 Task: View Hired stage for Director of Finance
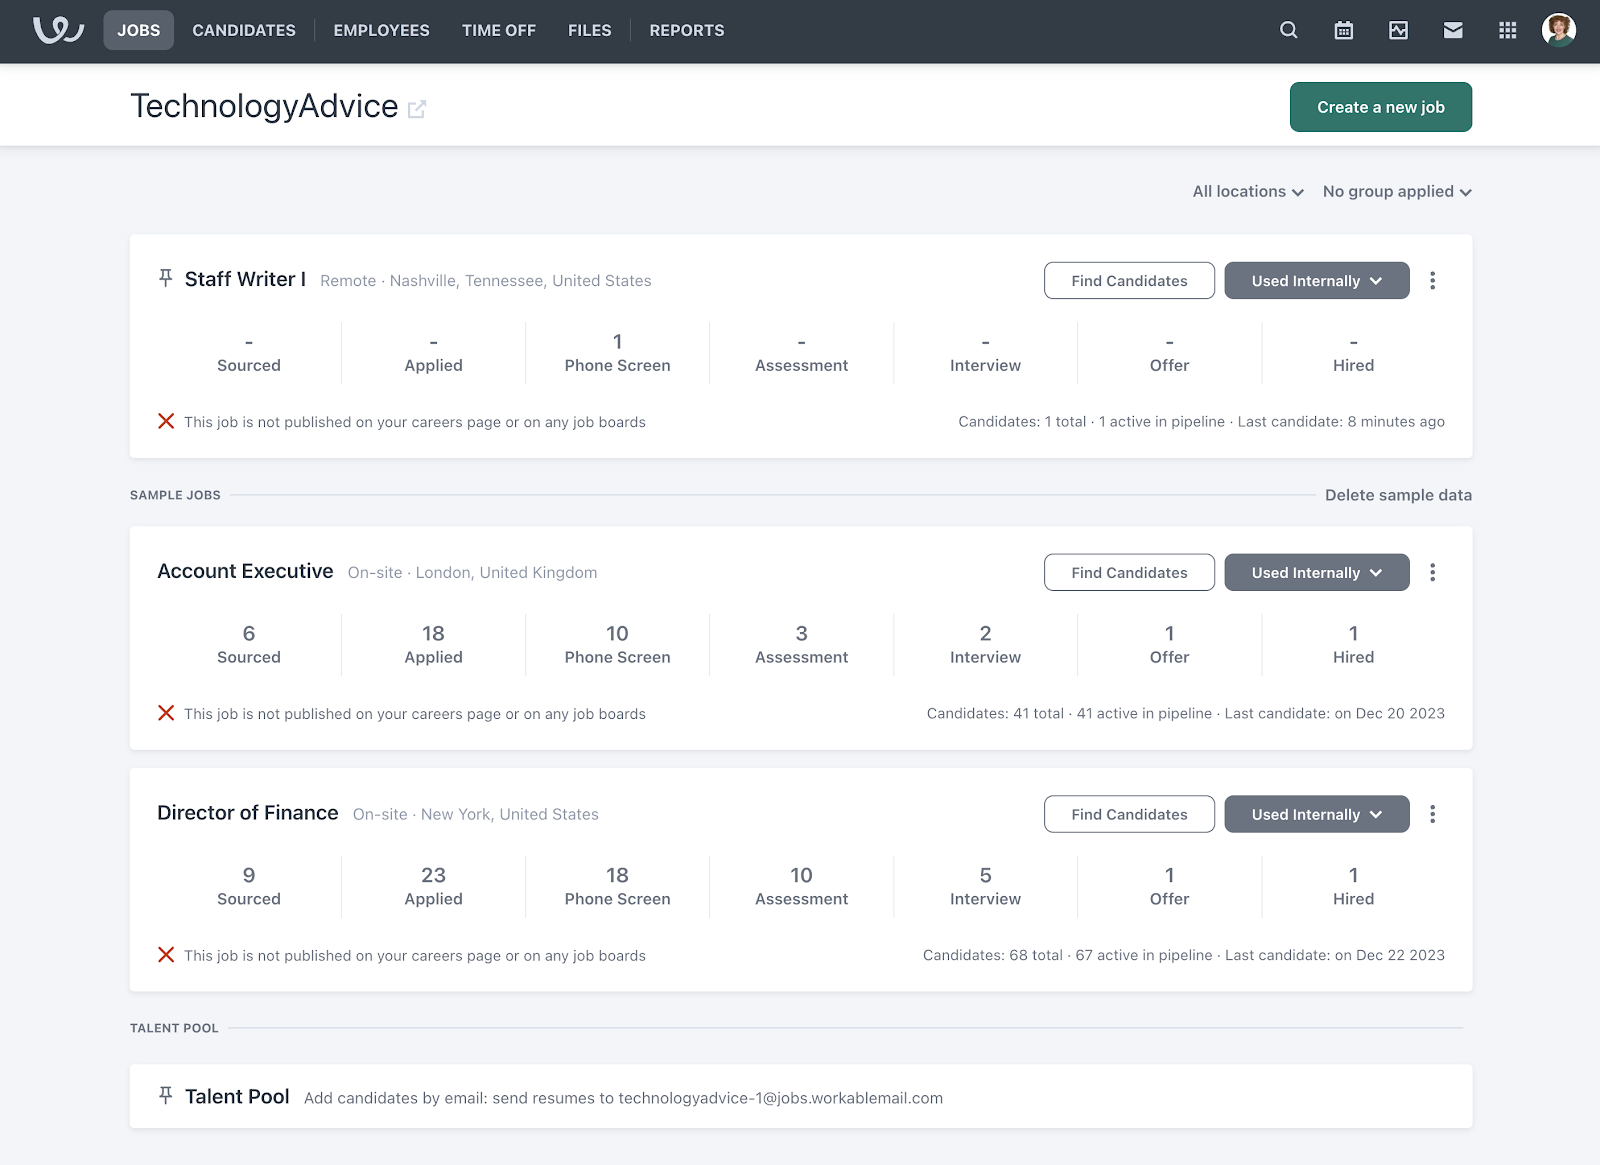(x=1354, y=887)
